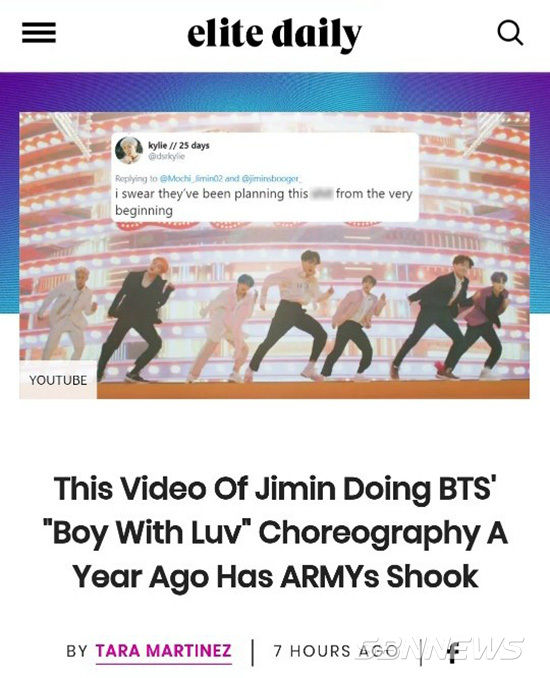Viewport: 550px width, 678px height.
Task: Click the 7 HOURS AGO timestamp
Action: pyautogui.click(x=336, y=651)
